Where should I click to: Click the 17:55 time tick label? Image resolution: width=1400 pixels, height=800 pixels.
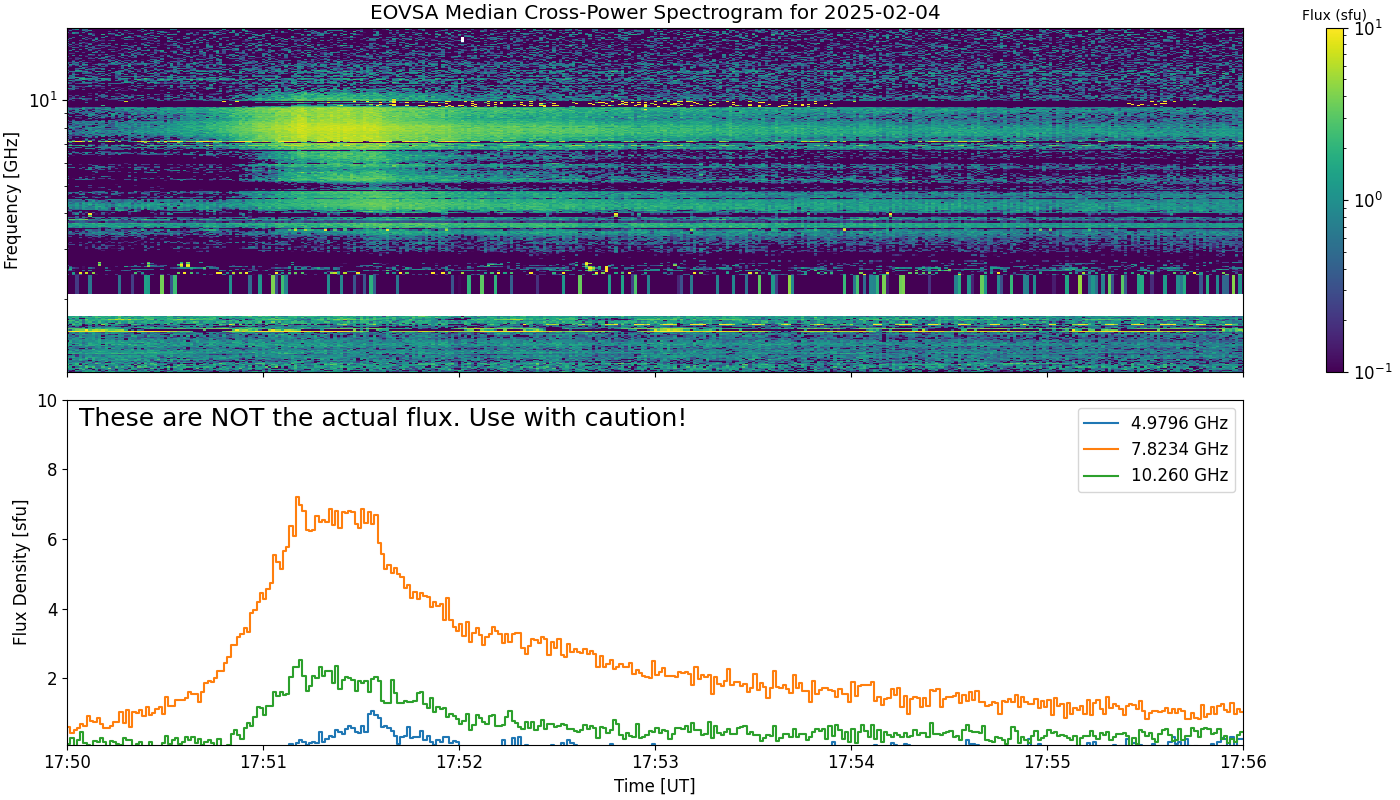[x=1047, y=763]
